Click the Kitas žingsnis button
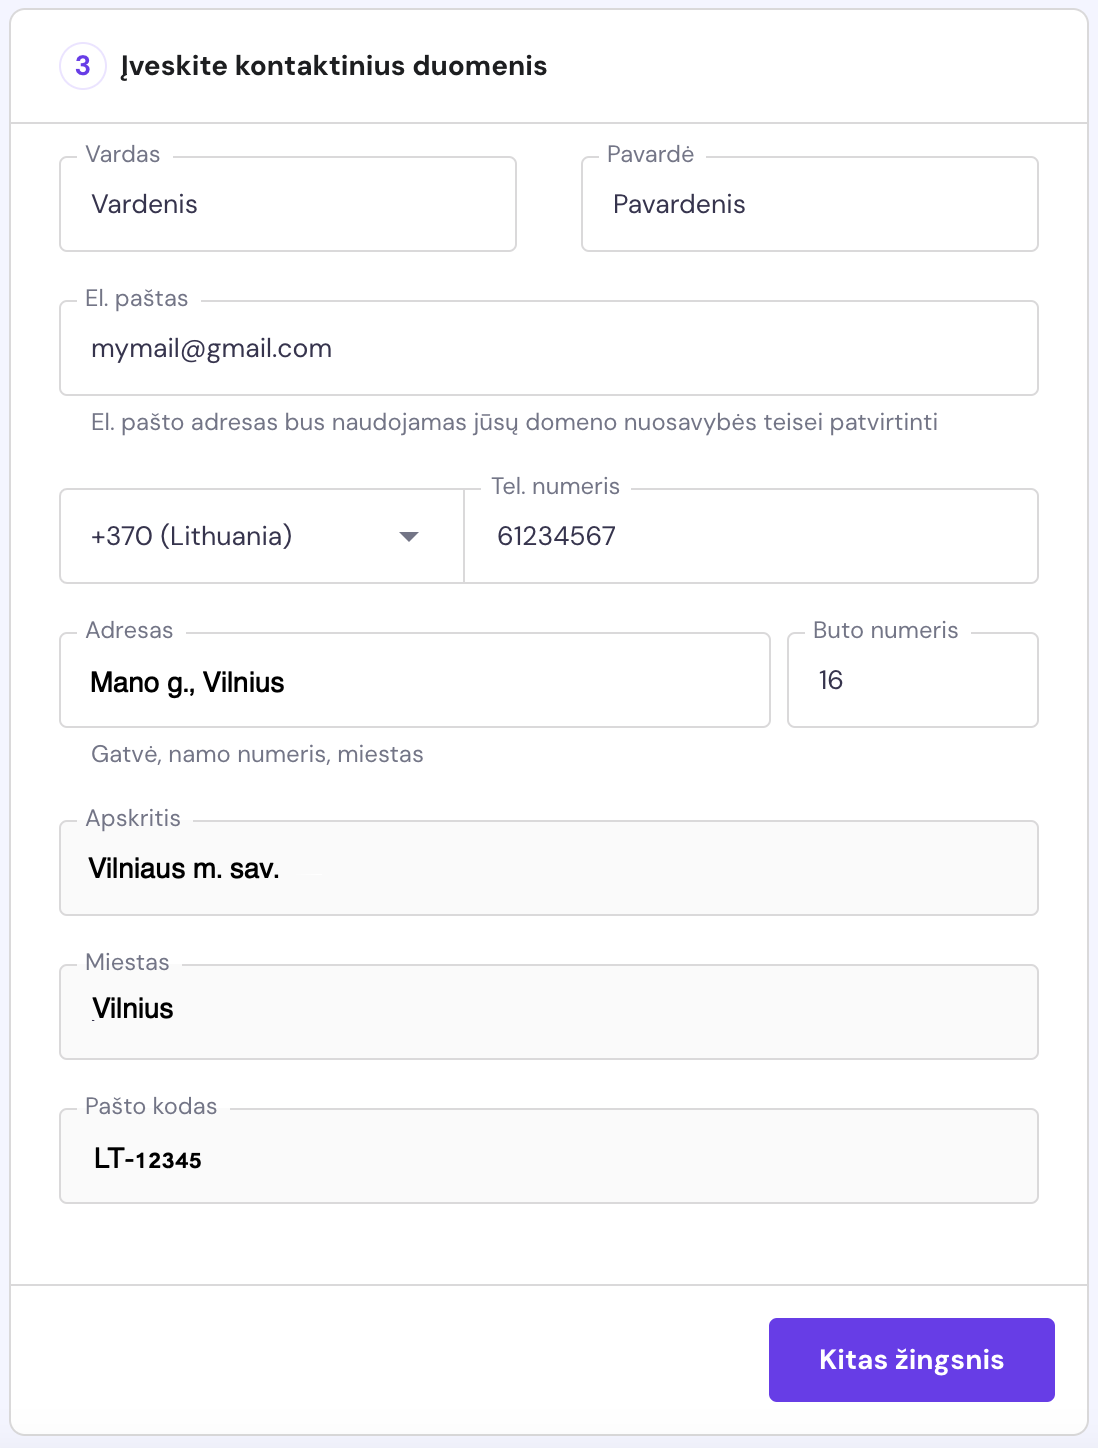The height and width of the screenshot is (1448, 1098). click(x=911, y=1359)
